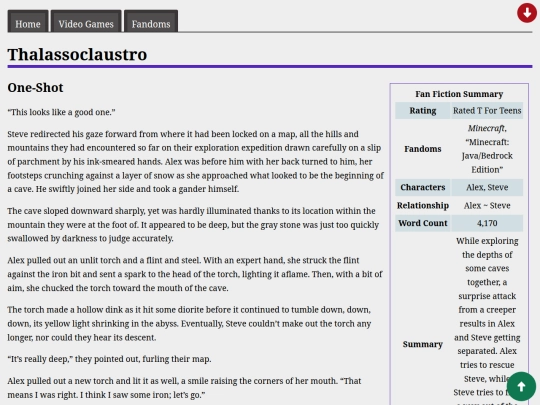The width and height of the screenshot is (540, 405).
Task: Open the Video Games tab
Action: click(86, 21)
